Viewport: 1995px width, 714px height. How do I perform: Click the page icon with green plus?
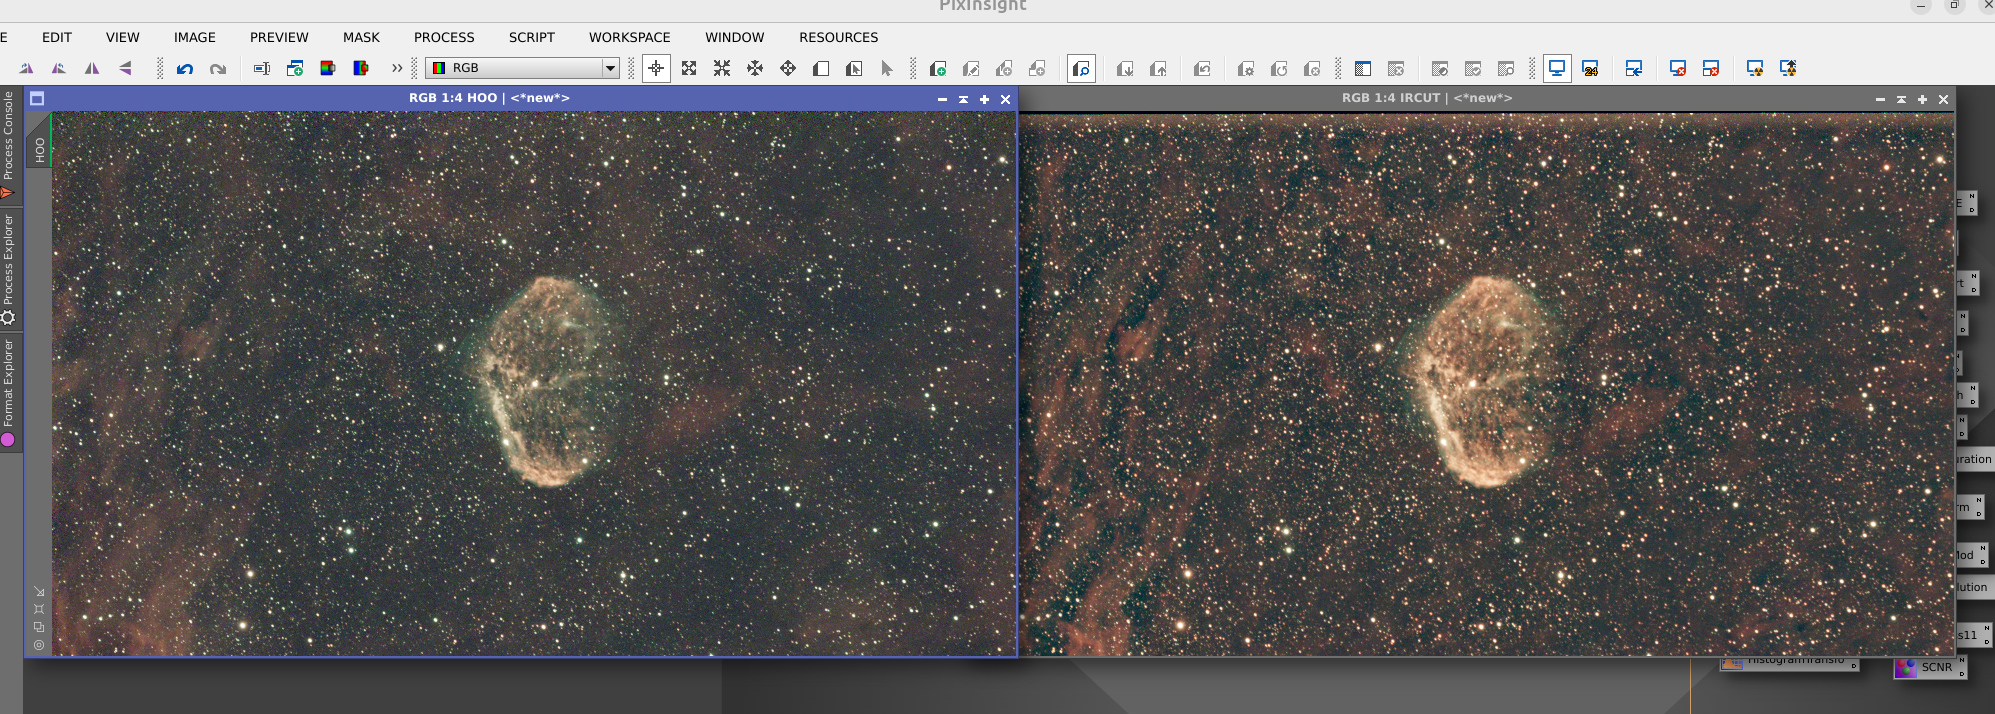(938, 69)
